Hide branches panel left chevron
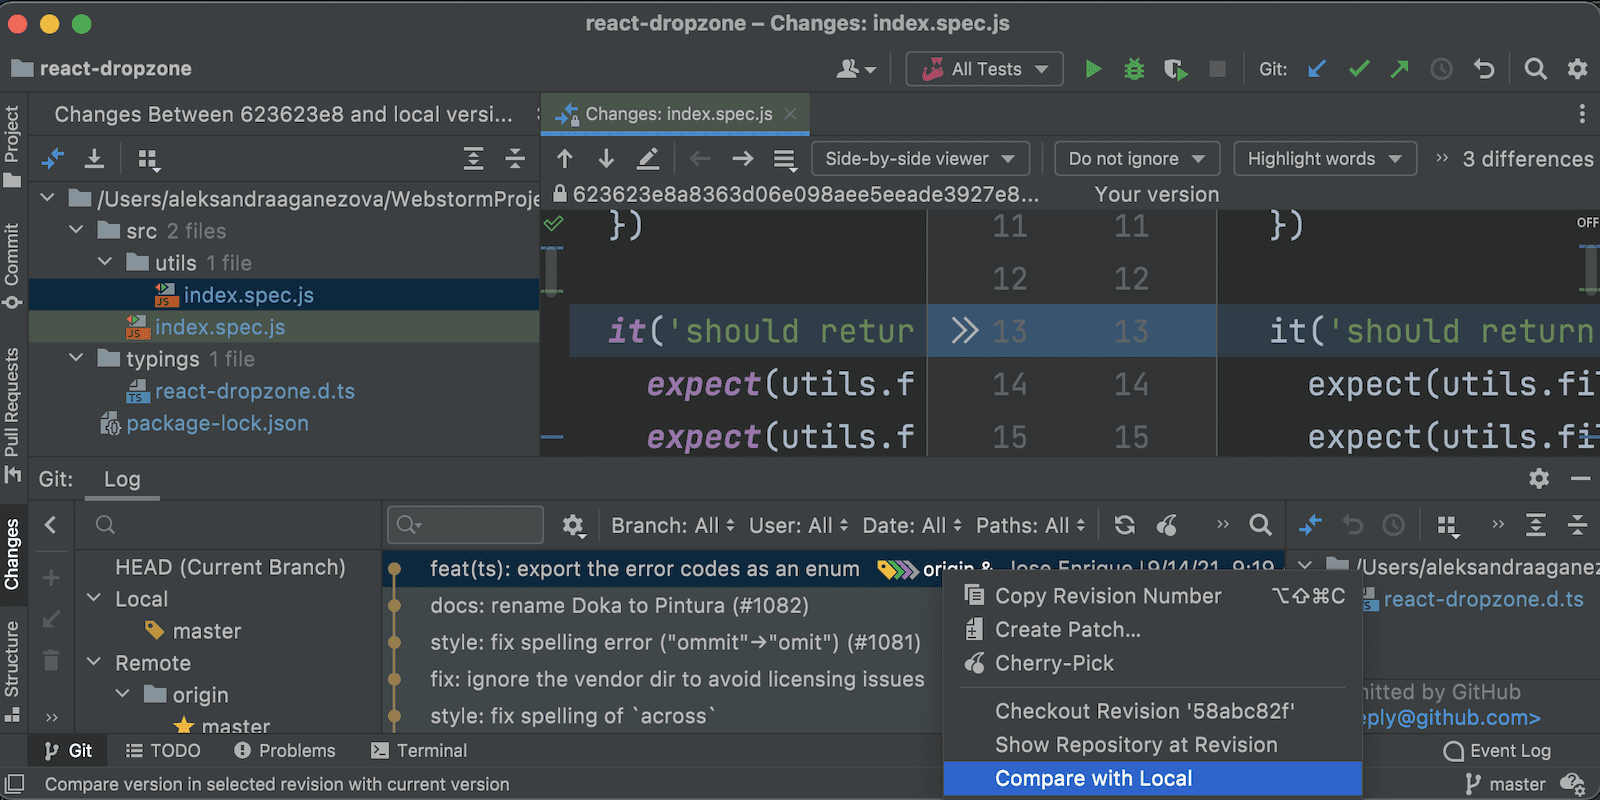This screenshot has height=800, width=1600. coord(51,525)
